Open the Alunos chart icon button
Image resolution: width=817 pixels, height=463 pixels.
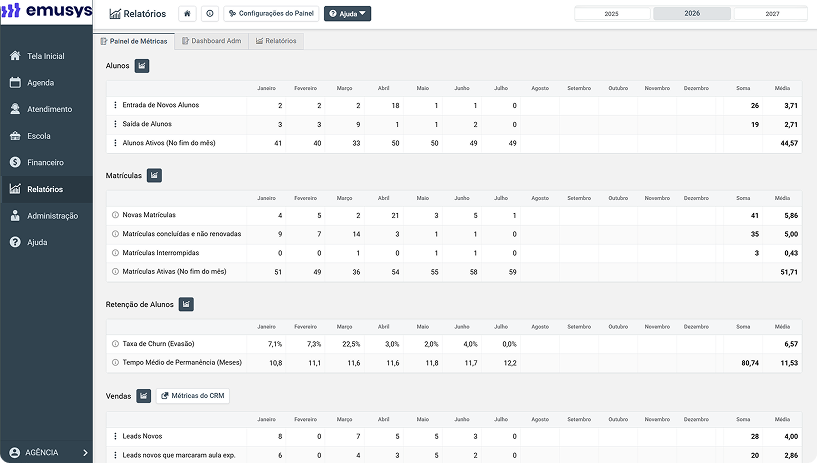(142, 66)
